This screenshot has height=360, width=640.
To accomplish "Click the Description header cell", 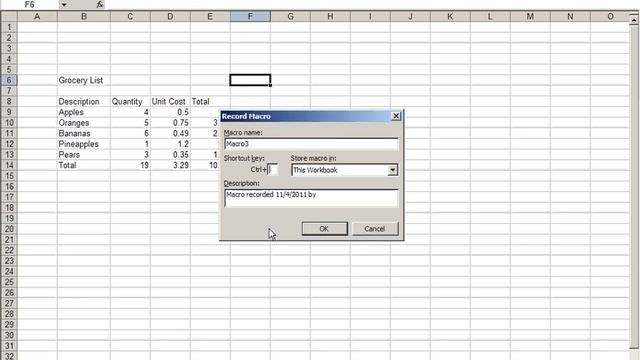I will [84, 102].
